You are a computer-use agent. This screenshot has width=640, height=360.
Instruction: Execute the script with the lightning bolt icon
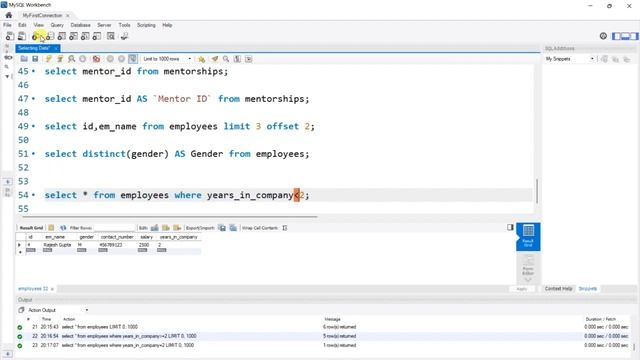tap(49, 59)
